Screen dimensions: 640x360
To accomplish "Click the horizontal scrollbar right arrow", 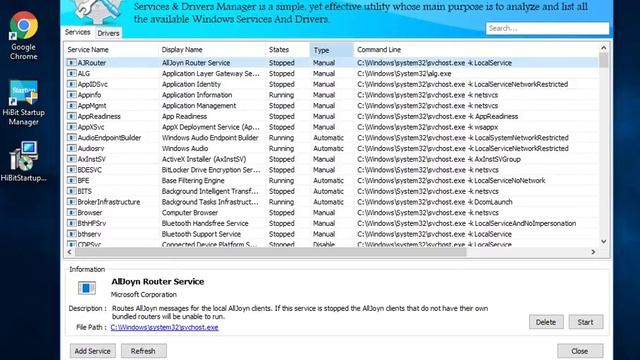I will coord(593,252).
